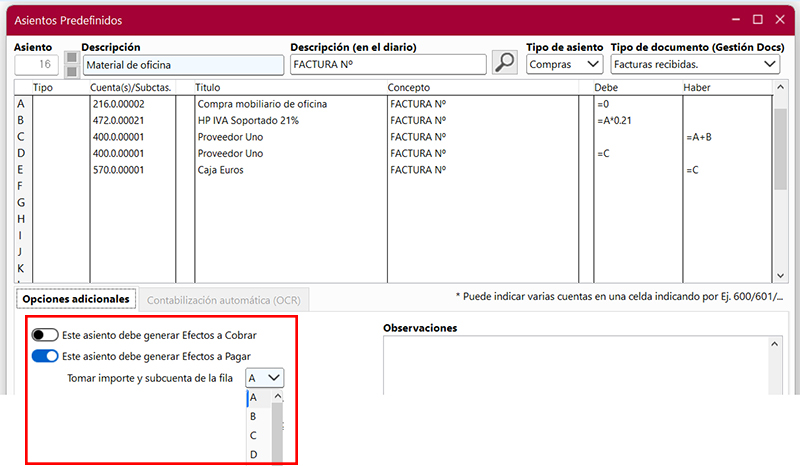Disable the Efectos a Pagar toggle
800x466 pixels.
coord(45,356)
